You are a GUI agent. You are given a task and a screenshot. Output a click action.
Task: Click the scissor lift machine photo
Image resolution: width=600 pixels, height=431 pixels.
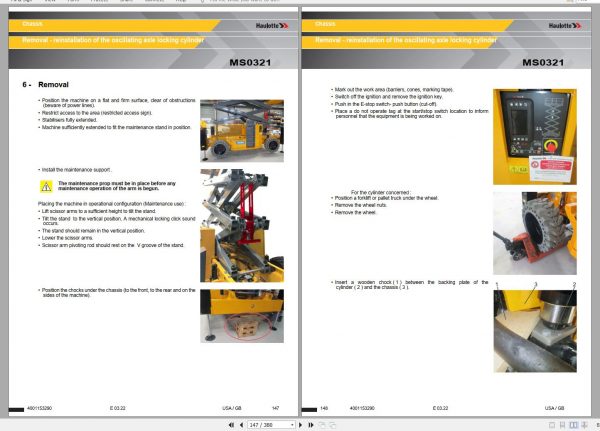tap(242, 131)
